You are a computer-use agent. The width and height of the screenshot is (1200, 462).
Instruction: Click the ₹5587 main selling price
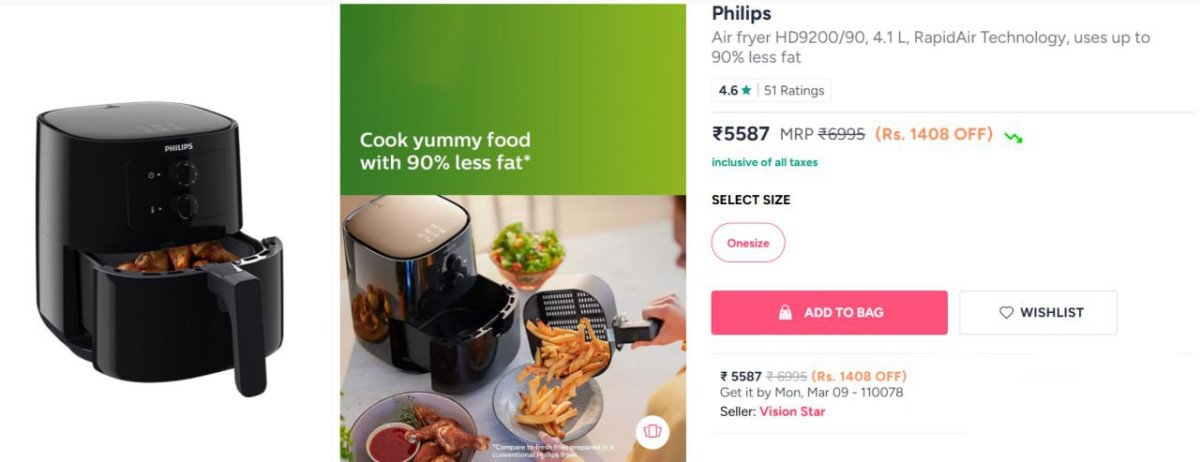coord(740,134)
